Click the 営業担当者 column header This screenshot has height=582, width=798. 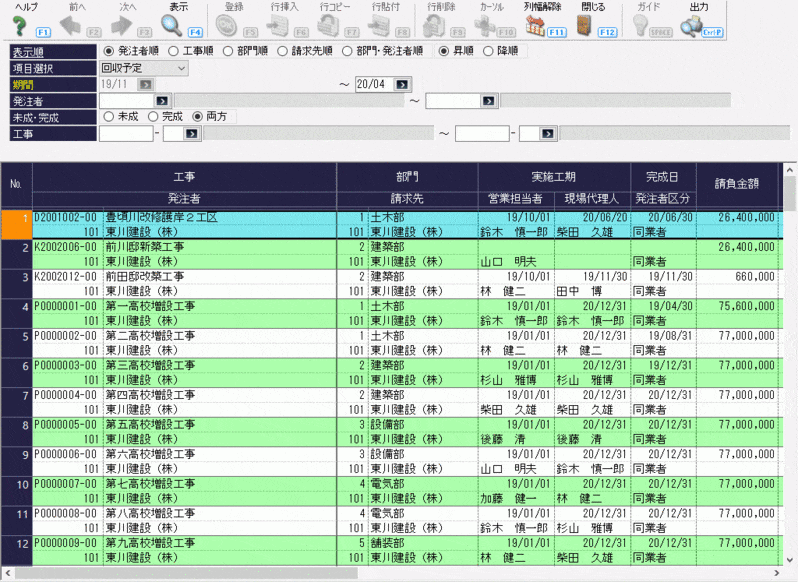(x=516, y=199)
